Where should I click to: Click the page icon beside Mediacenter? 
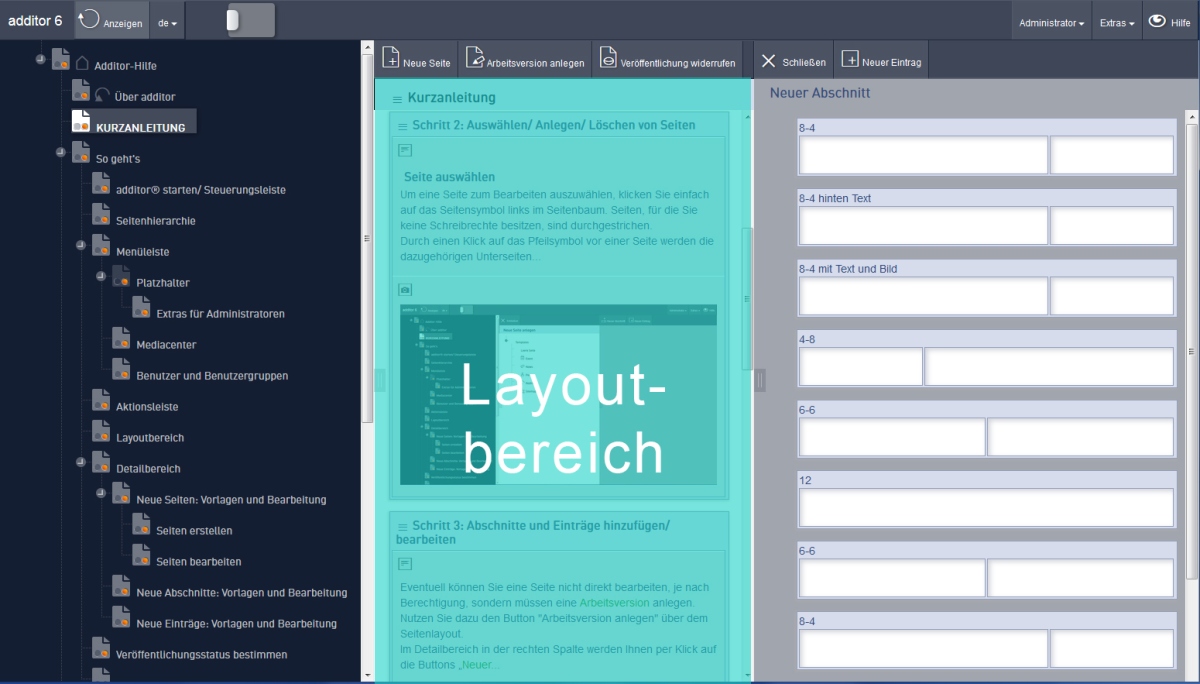(x=121, y=344)
